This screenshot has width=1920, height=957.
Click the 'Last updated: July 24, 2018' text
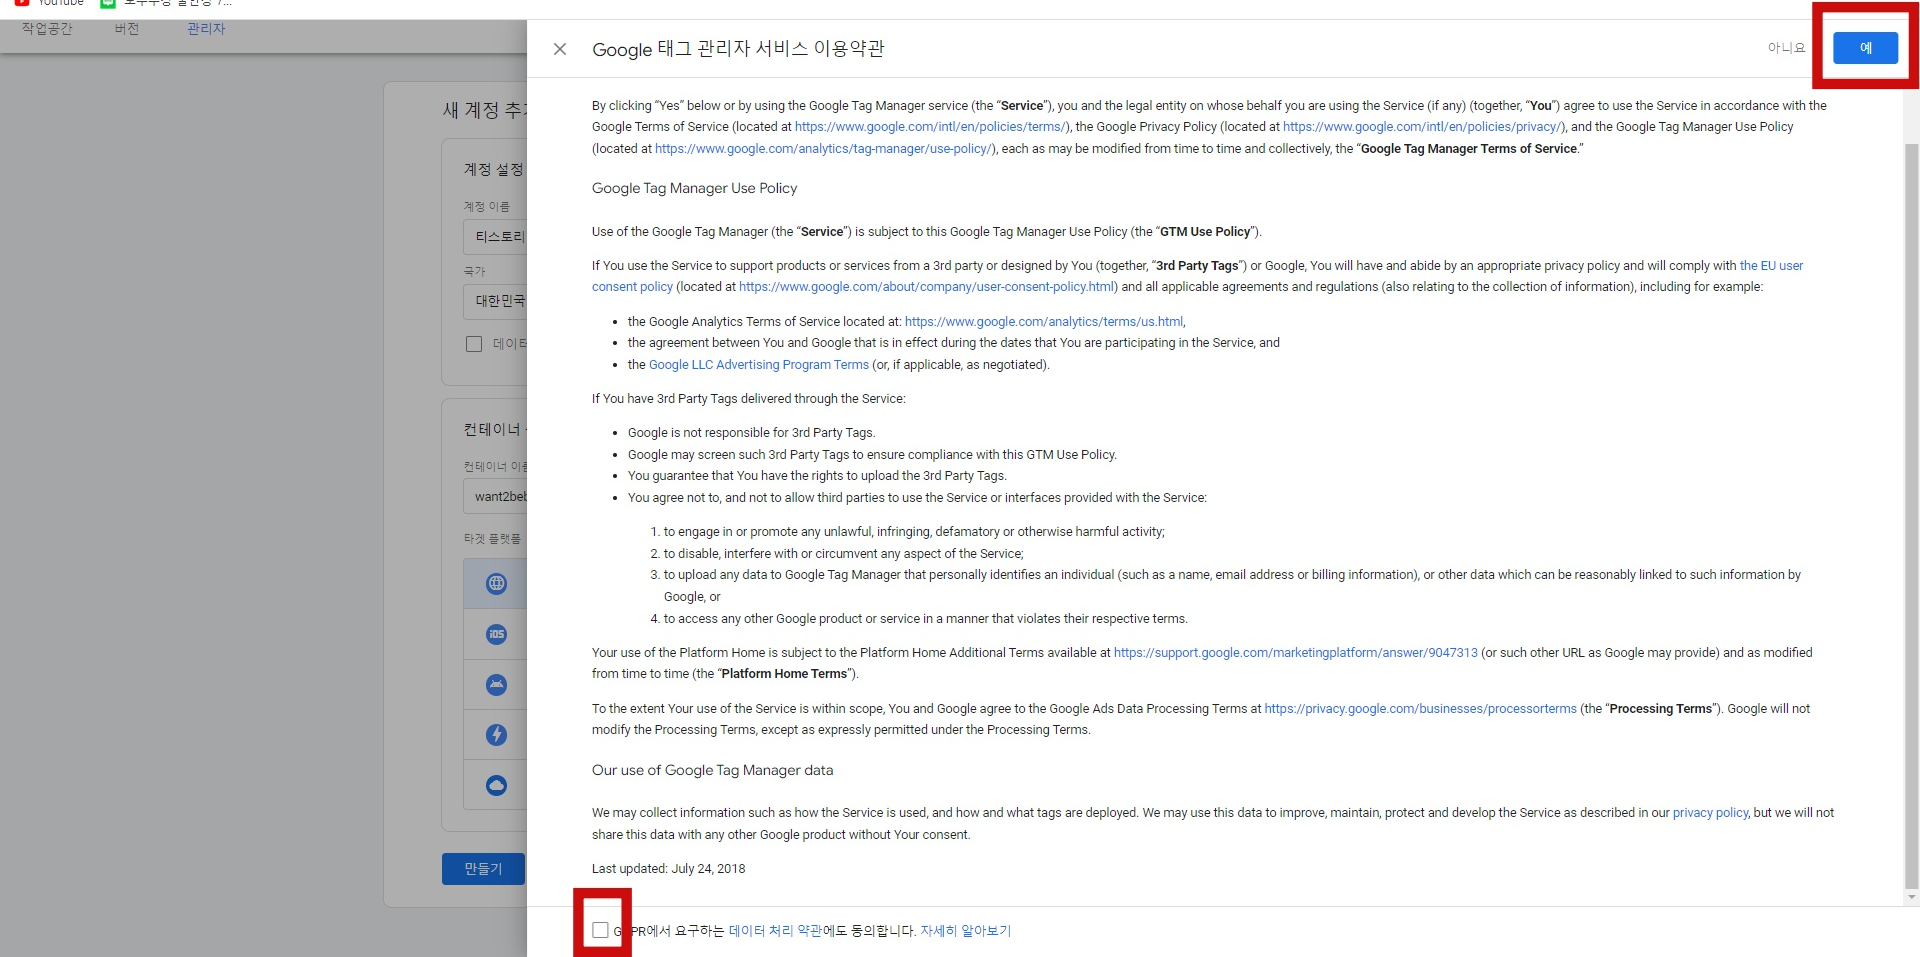[668, 869]
